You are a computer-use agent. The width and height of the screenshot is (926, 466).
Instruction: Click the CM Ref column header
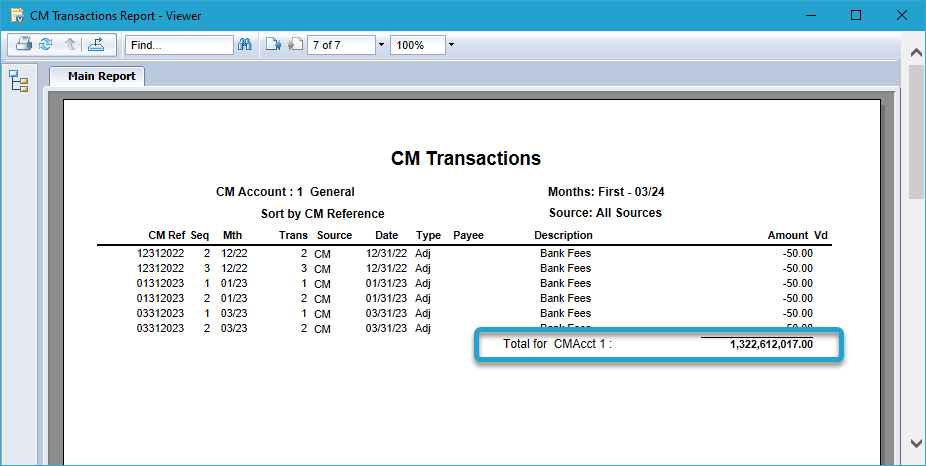[167, 235]
